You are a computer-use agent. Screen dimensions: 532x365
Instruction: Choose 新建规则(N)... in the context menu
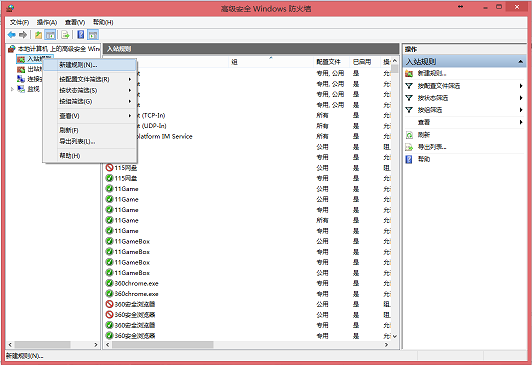click(x=90, y=65)
